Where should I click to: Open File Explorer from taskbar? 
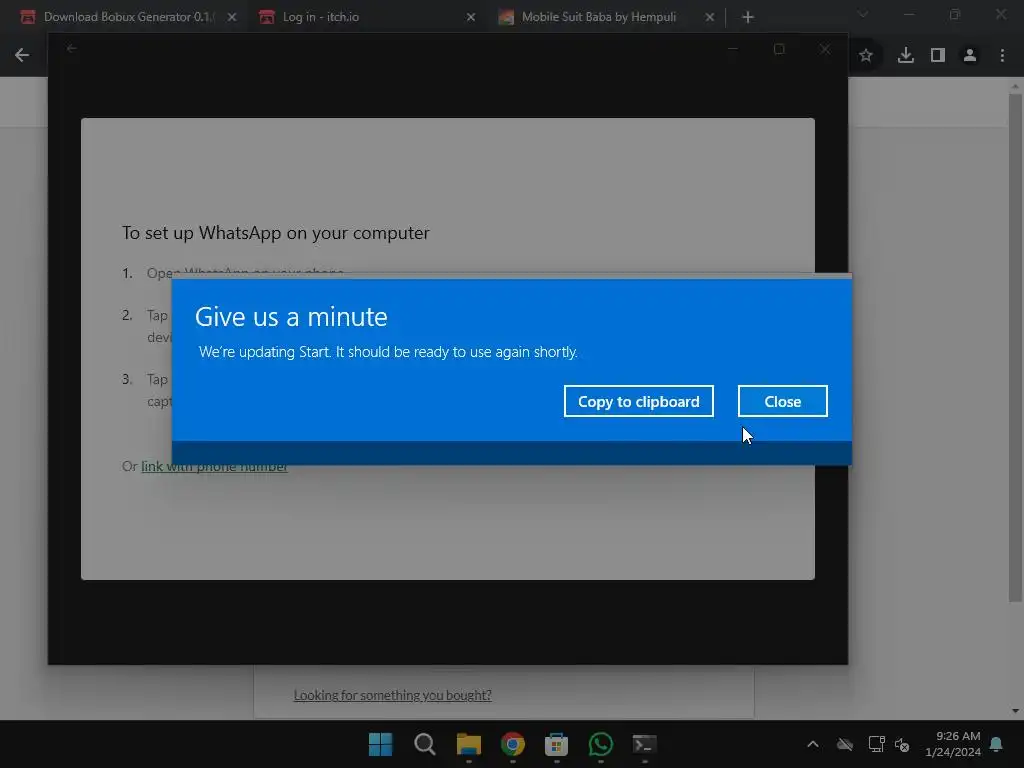click(x=469, y=744)
